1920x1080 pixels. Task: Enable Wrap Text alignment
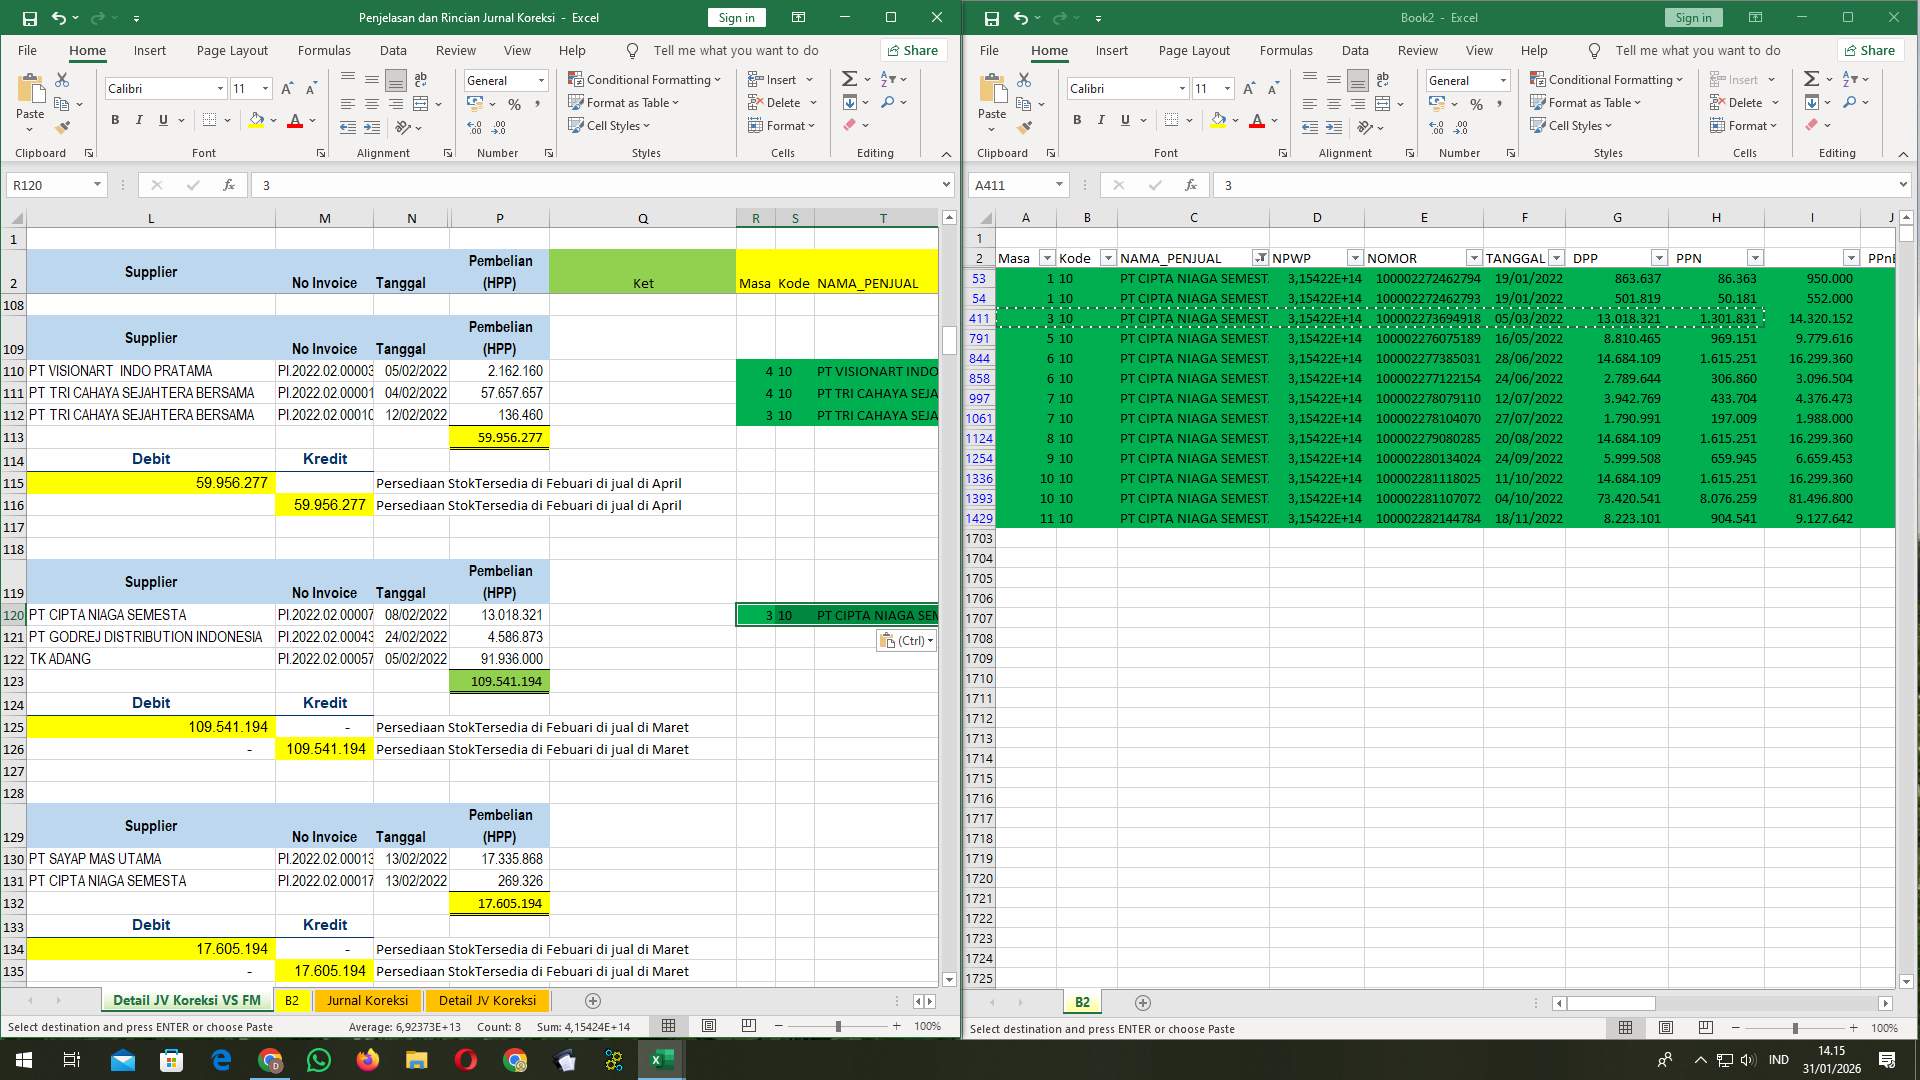[420, 79]
